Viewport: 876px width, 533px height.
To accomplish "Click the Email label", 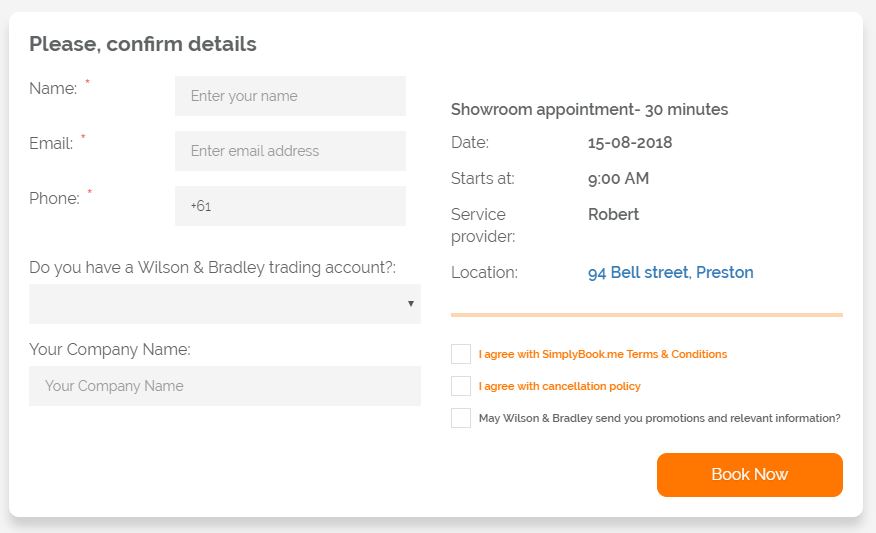I will (x=51, y=143).
